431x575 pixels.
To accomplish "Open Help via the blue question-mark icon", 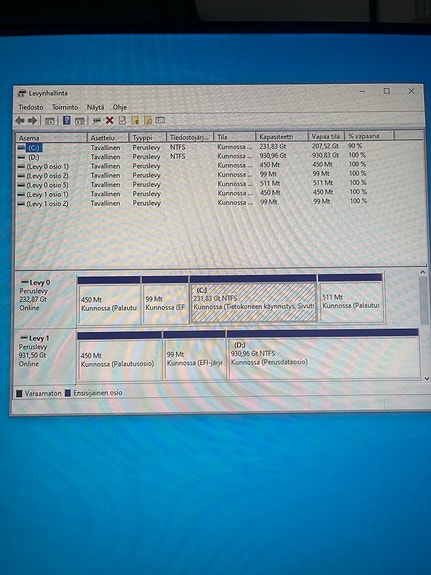I will (66, 120).
